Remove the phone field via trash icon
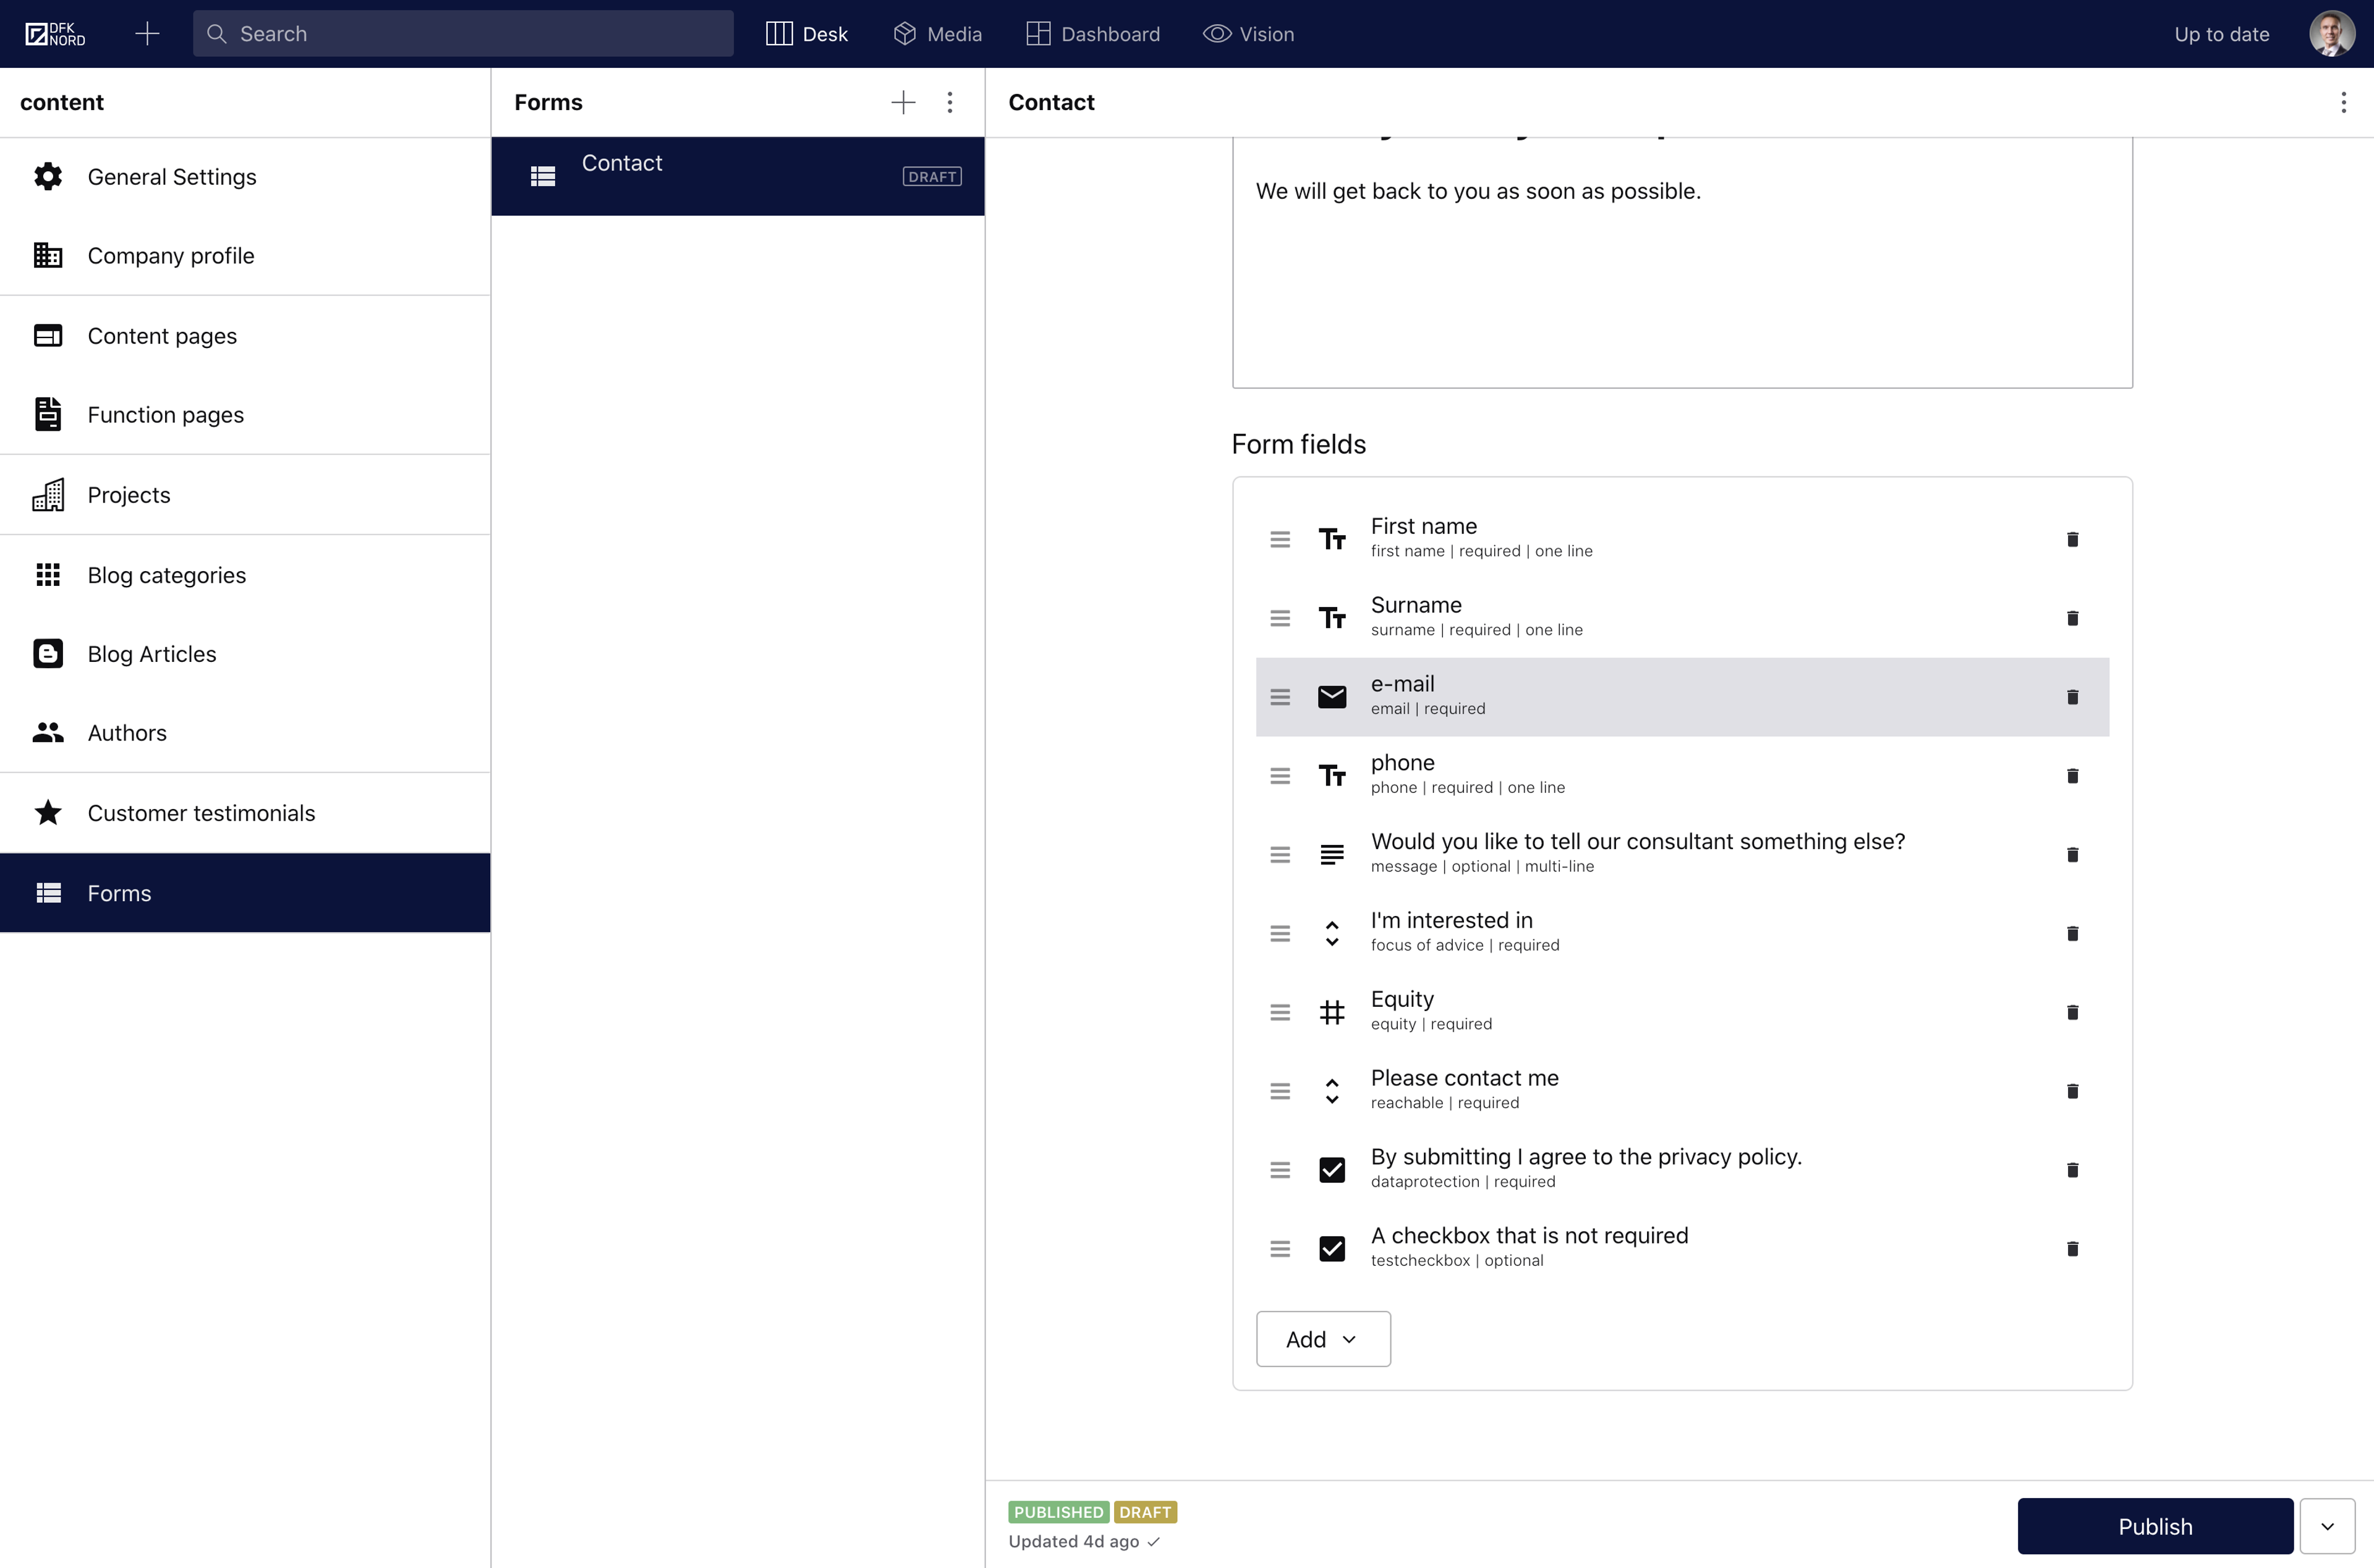The image size is (2374, 1568). coord(2072,775)
